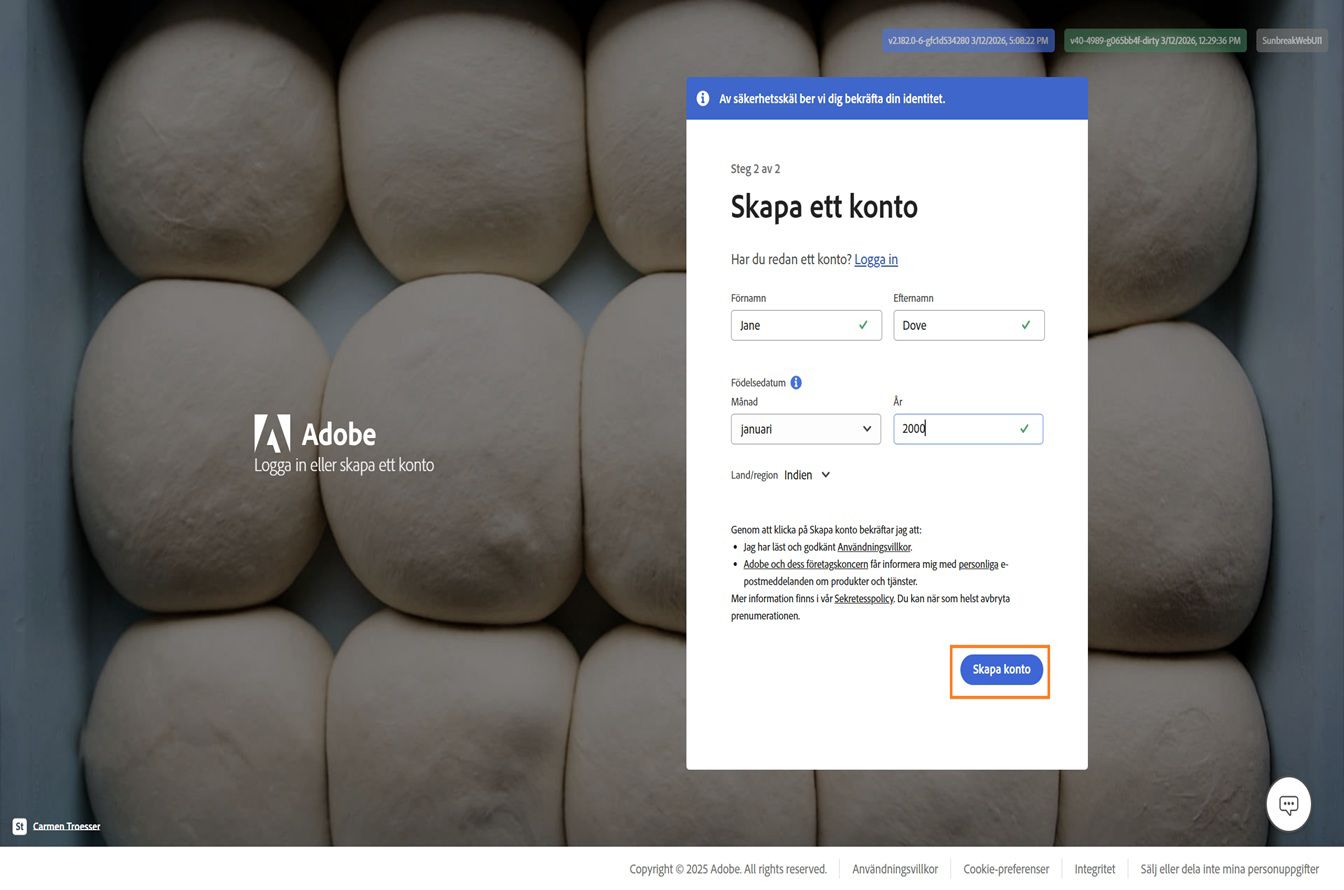Expand the Land/region selector showing Indien
Image resolution: width=1344 pixels, height=890 pixels.
[x=807, y=475]
